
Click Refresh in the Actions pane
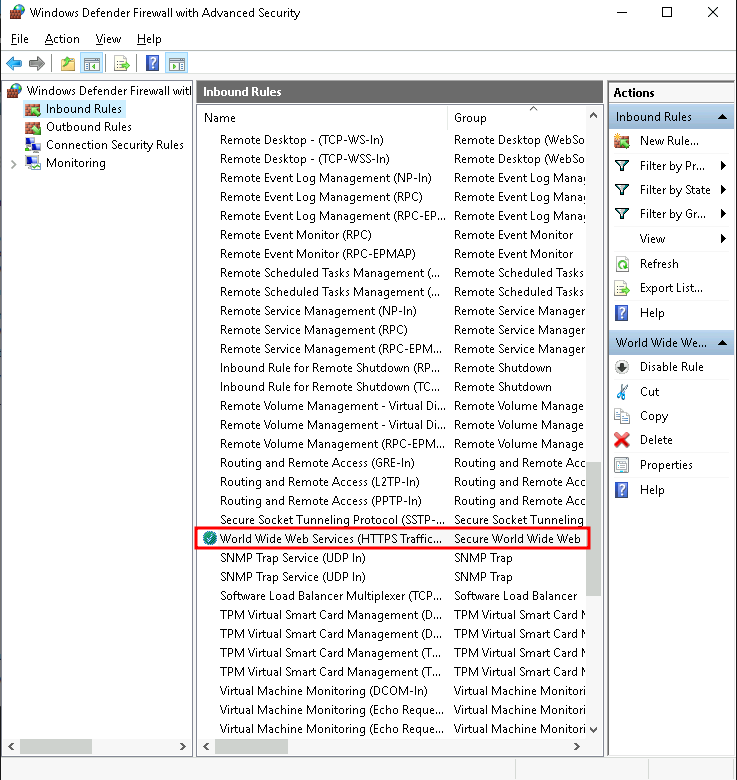[x=659, y=264]
